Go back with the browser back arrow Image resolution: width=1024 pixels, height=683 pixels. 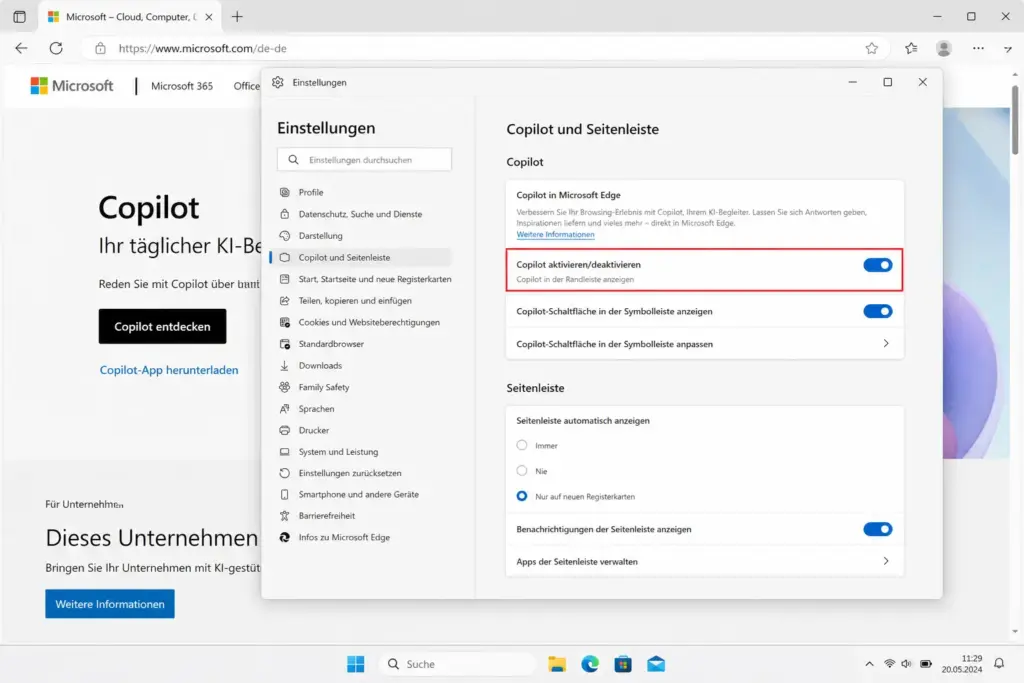coord(22,48)
